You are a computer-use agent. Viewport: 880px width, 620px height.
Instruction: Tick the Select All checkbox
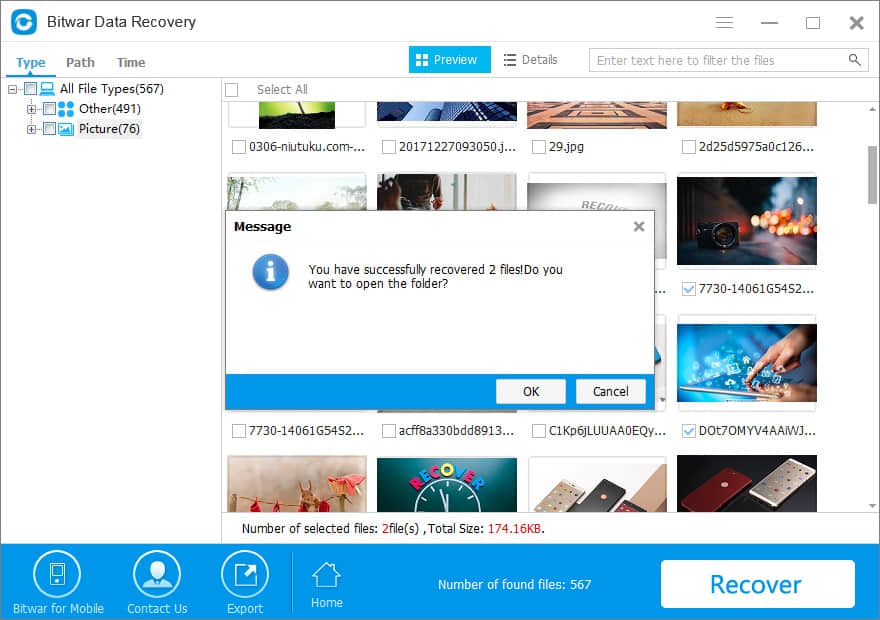click(x=231, y=90)
